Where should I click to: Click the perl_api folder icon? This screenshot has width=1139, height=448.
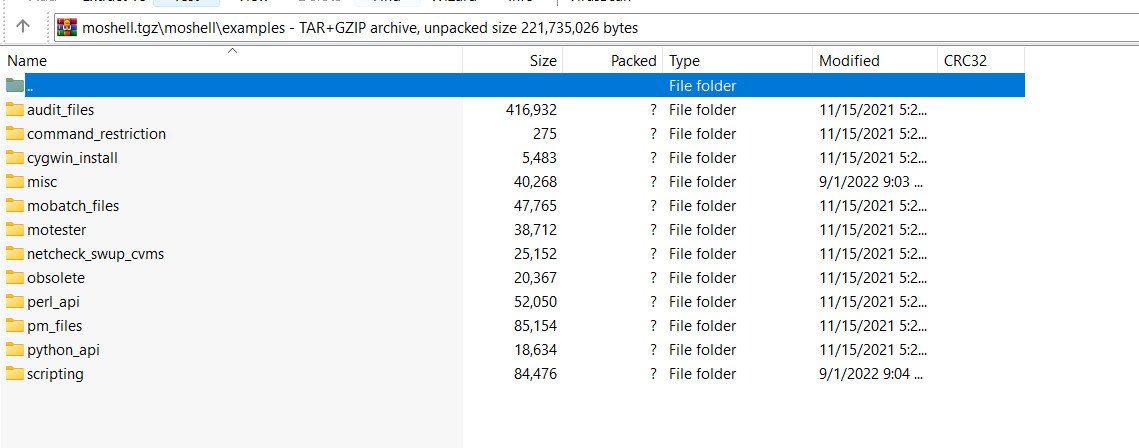point(15,301)
